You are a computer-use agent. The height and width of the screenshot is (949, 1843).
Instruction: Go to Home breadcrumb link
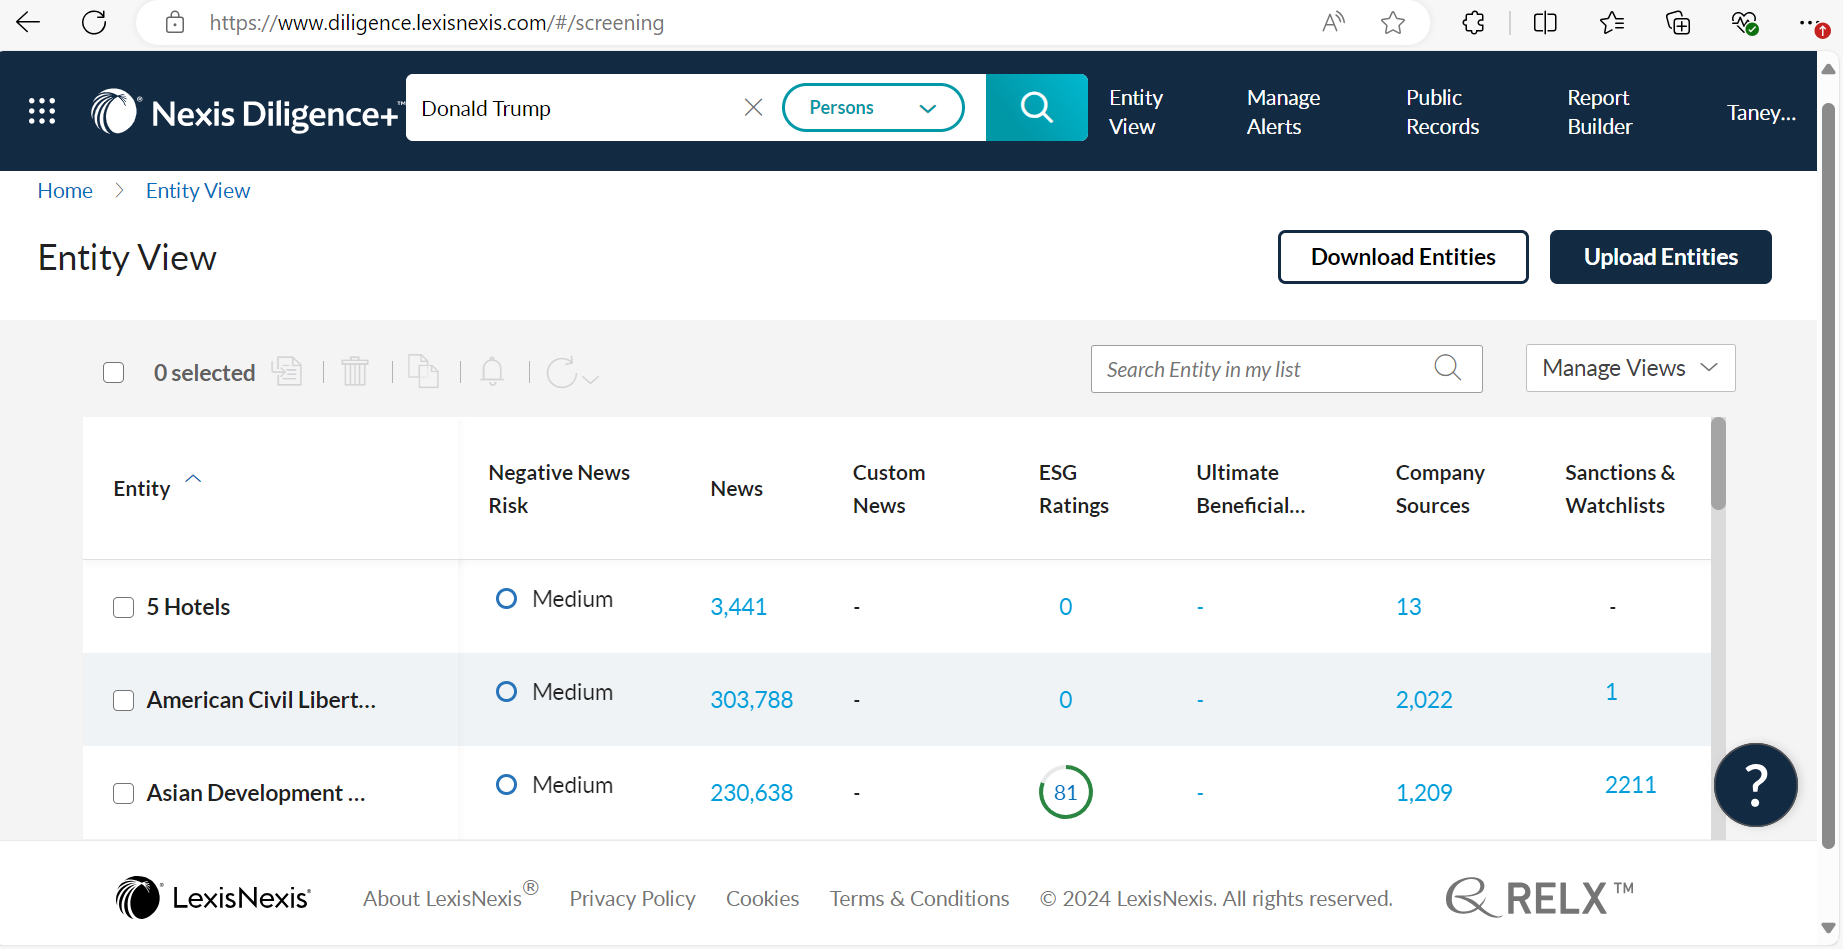(x=65, y=190)
